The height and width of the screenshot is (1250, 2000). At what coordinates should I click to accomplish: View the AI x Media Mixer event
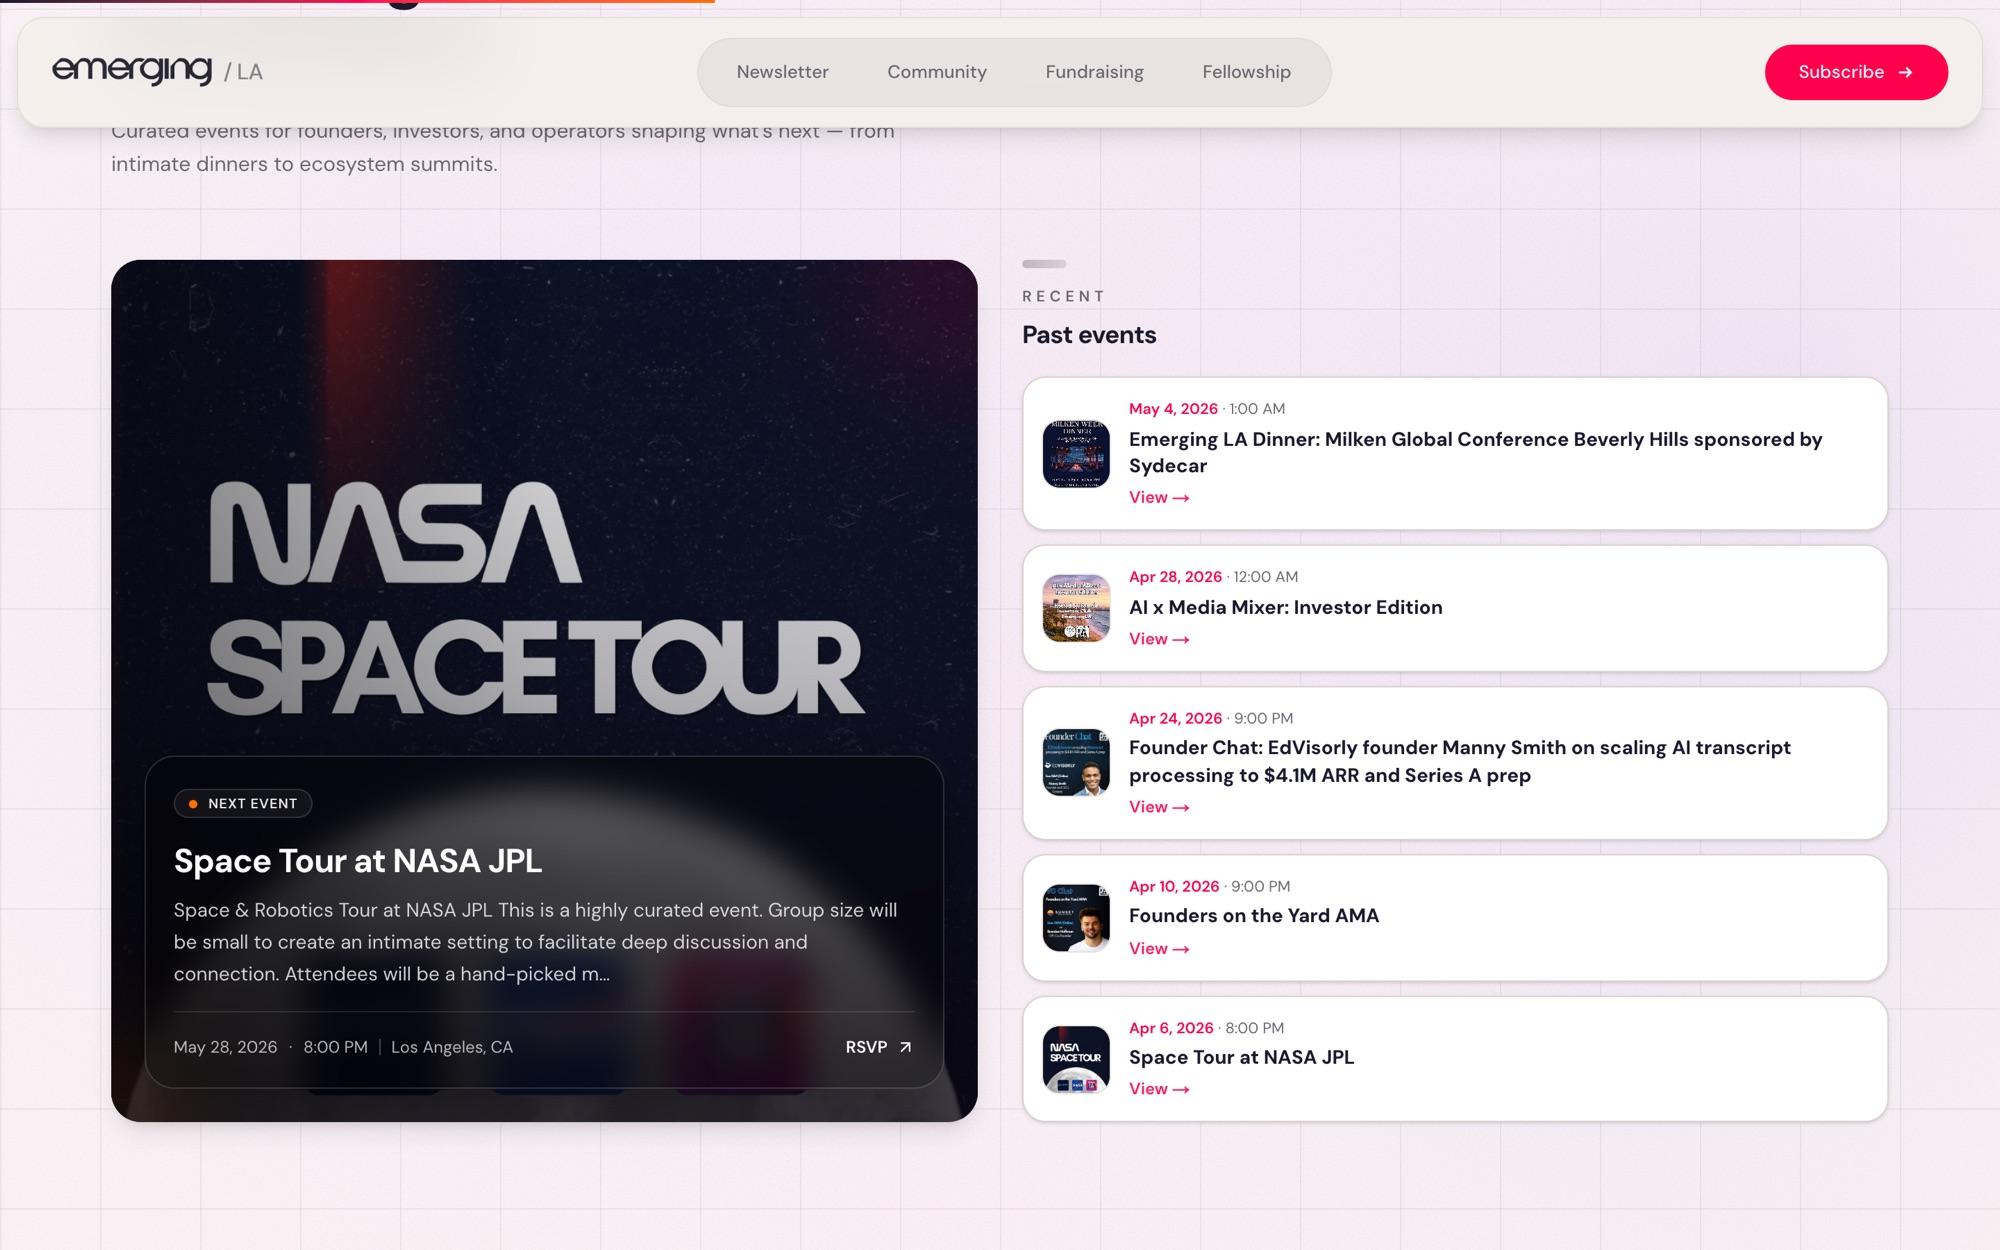(1159, 639)
